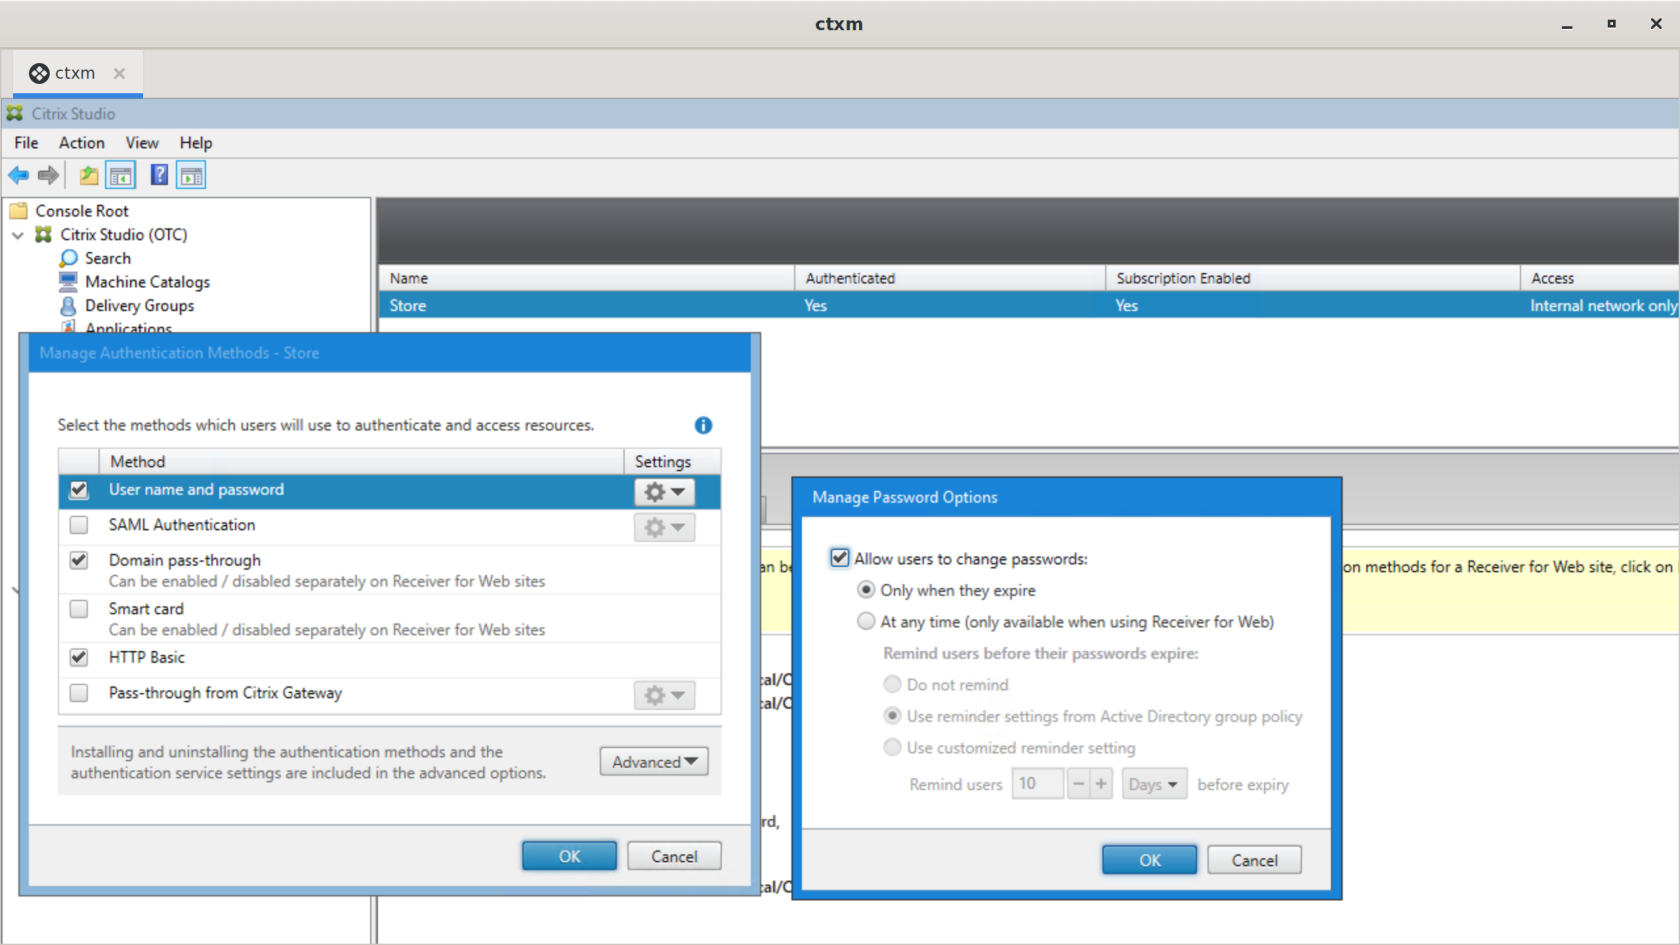Open the Days unit dropdown
Image resolution: width=1680 pixels, height=945 pixels.
1154,784
